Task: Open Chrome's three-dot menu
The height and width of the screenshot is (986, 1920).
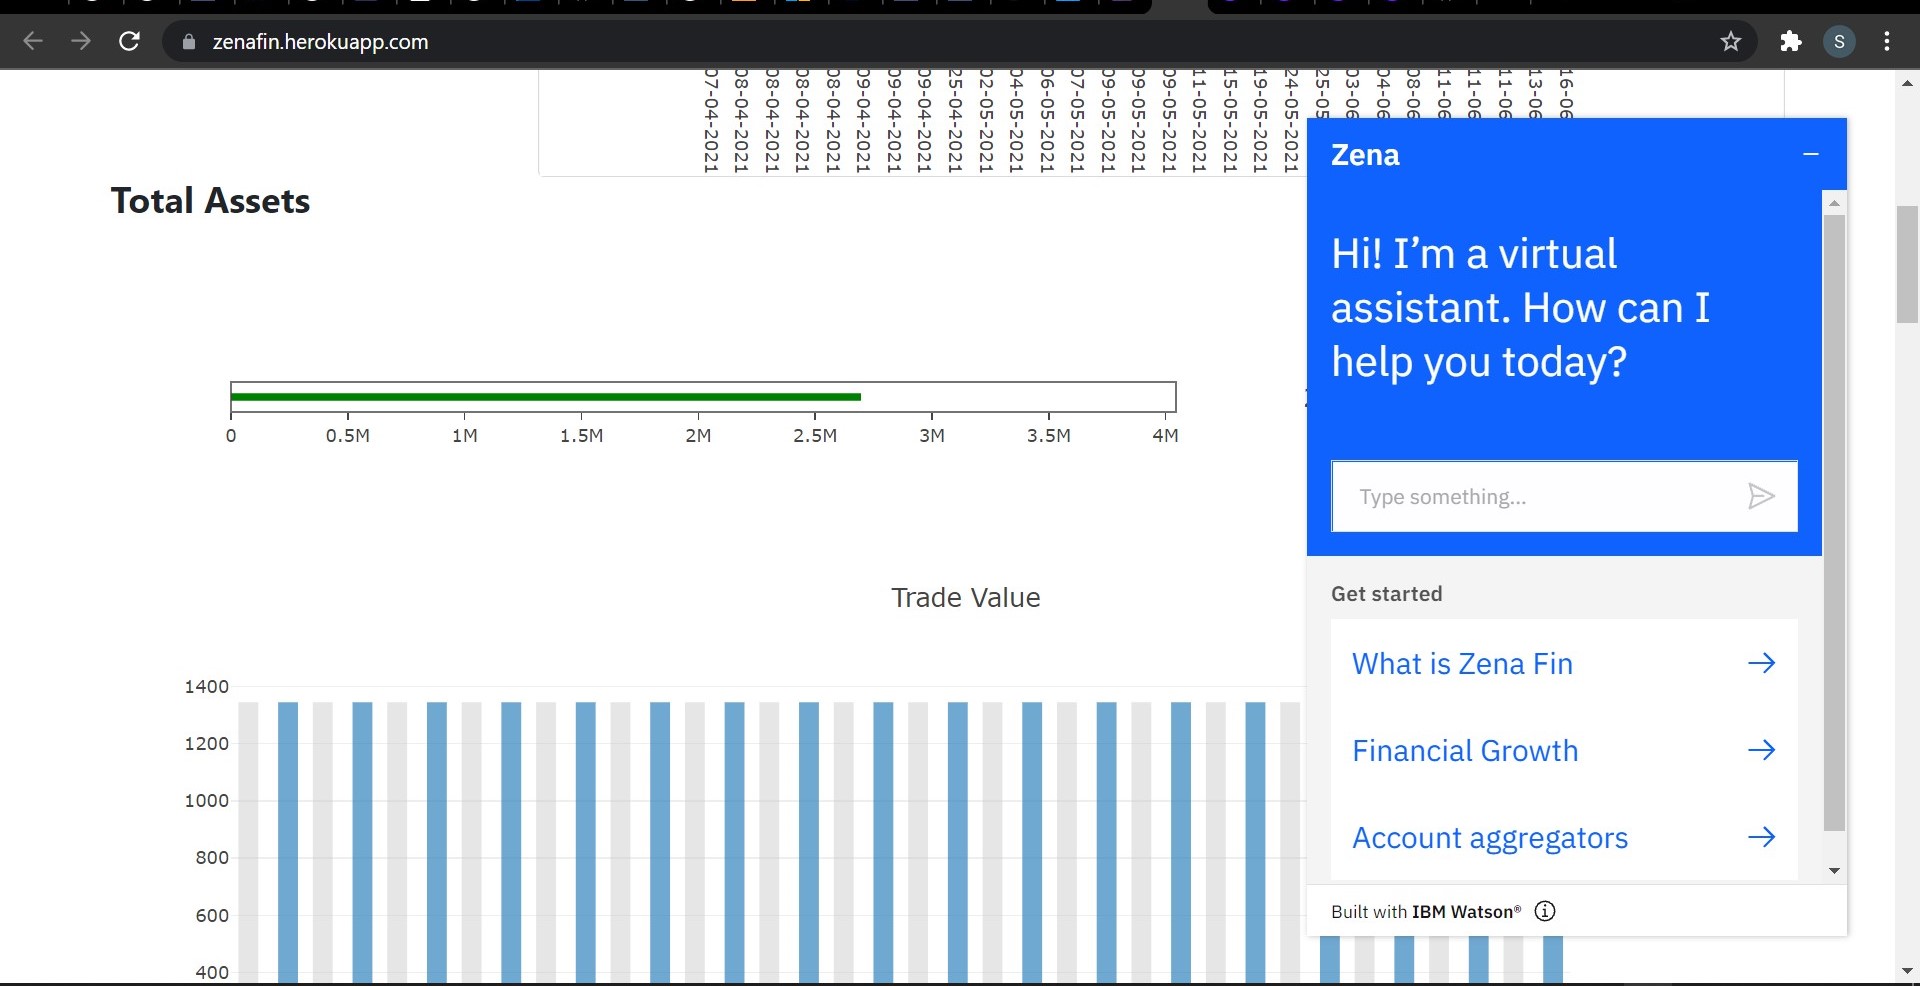Action: tap(1887, 41)
